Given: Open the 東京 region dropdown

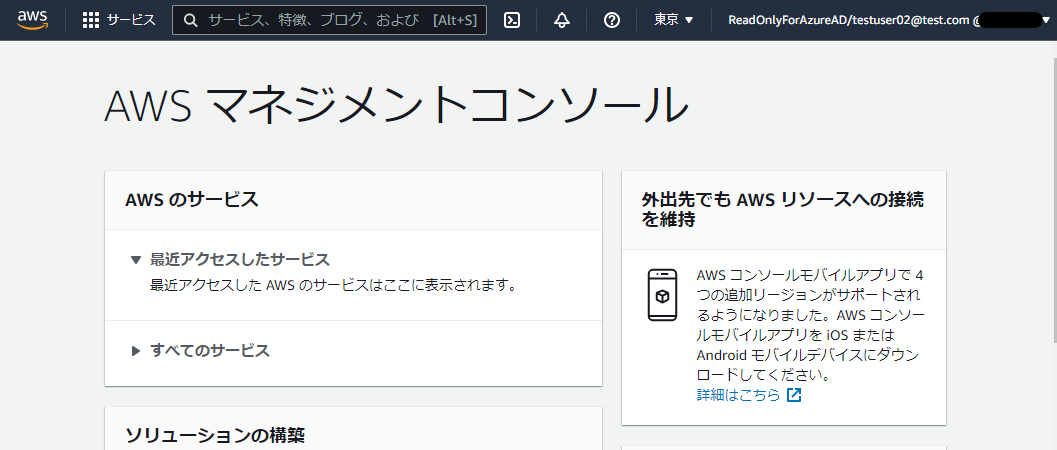Looking at the screenshot, I should (673, 20).
